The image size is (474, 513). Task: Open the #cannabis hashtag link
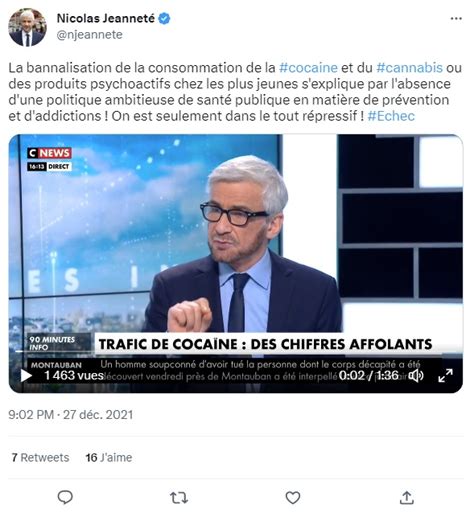pyautogui.click(x=410, y=68)
